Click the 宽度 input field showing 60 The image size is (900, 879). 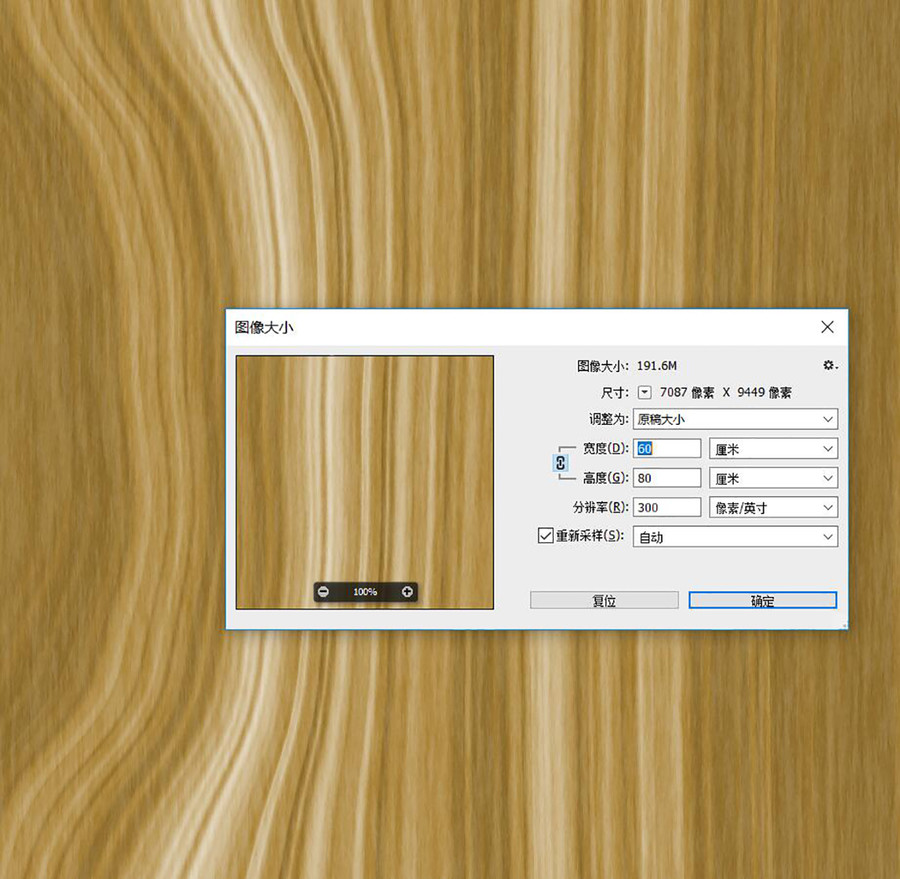667,448
